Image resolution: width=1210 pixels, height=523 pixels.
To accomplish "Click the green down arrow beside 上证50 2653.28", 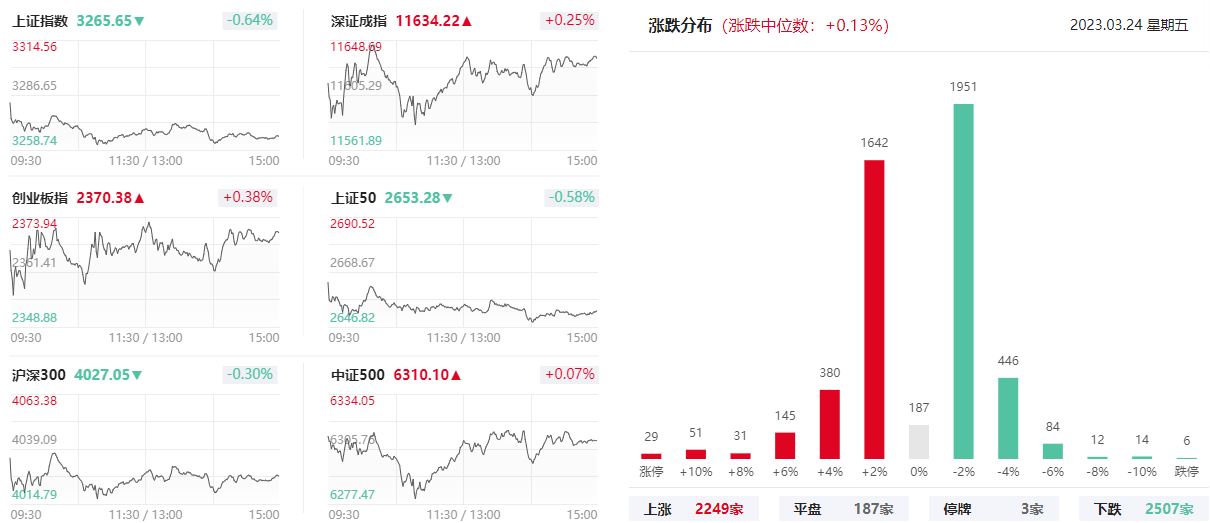I will [448, 198].
